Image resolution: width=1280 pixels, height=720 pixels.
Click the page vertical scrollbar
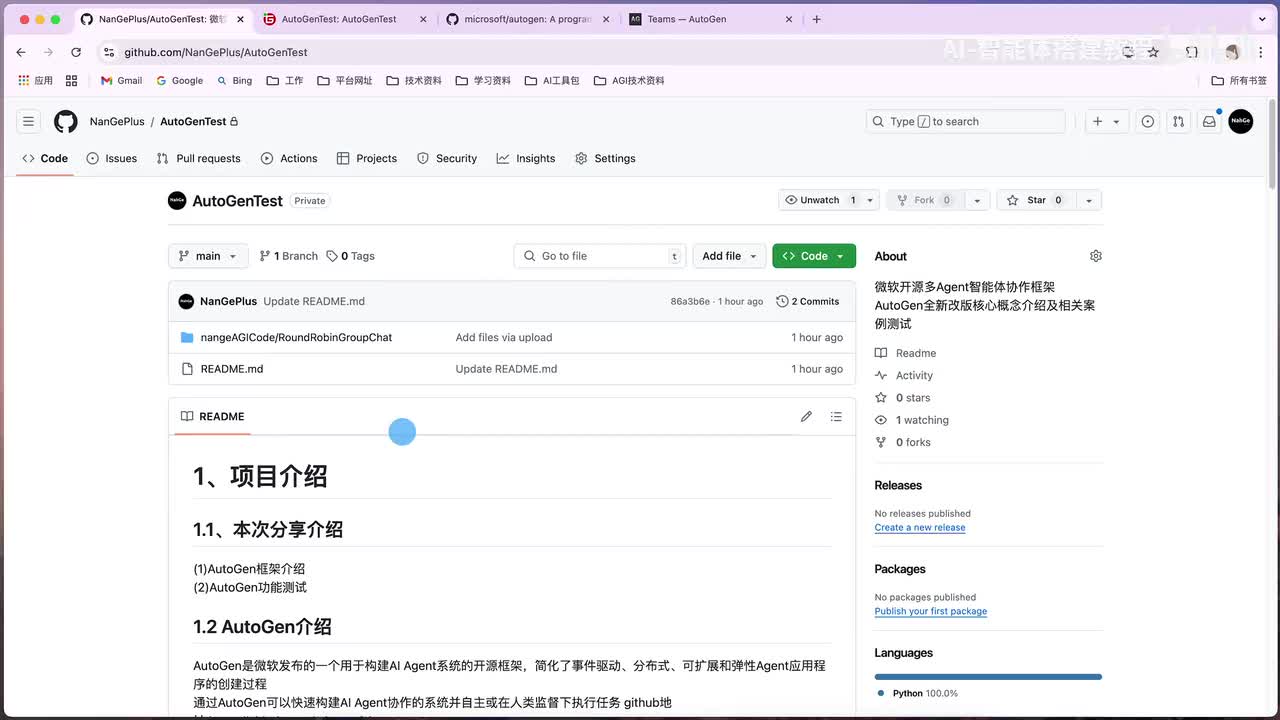click(1272, 144)
